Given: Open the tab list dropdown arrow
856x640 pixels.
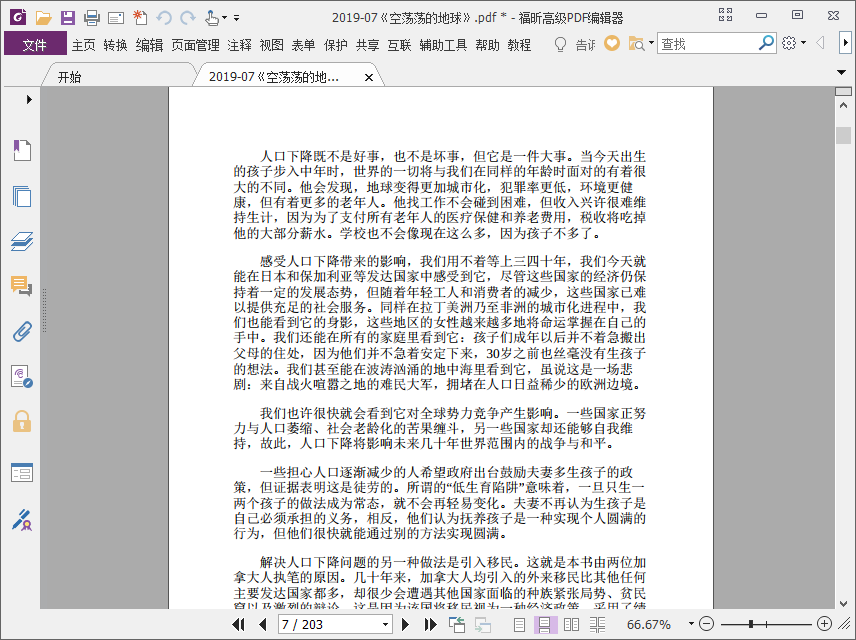Looking at the screenshot, I should [841, 72].
